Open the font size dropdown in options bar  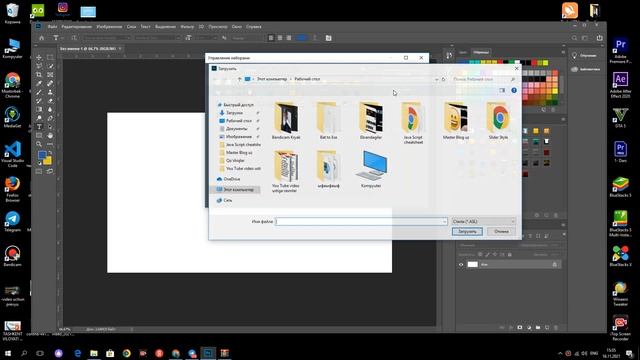pos(216,38)
